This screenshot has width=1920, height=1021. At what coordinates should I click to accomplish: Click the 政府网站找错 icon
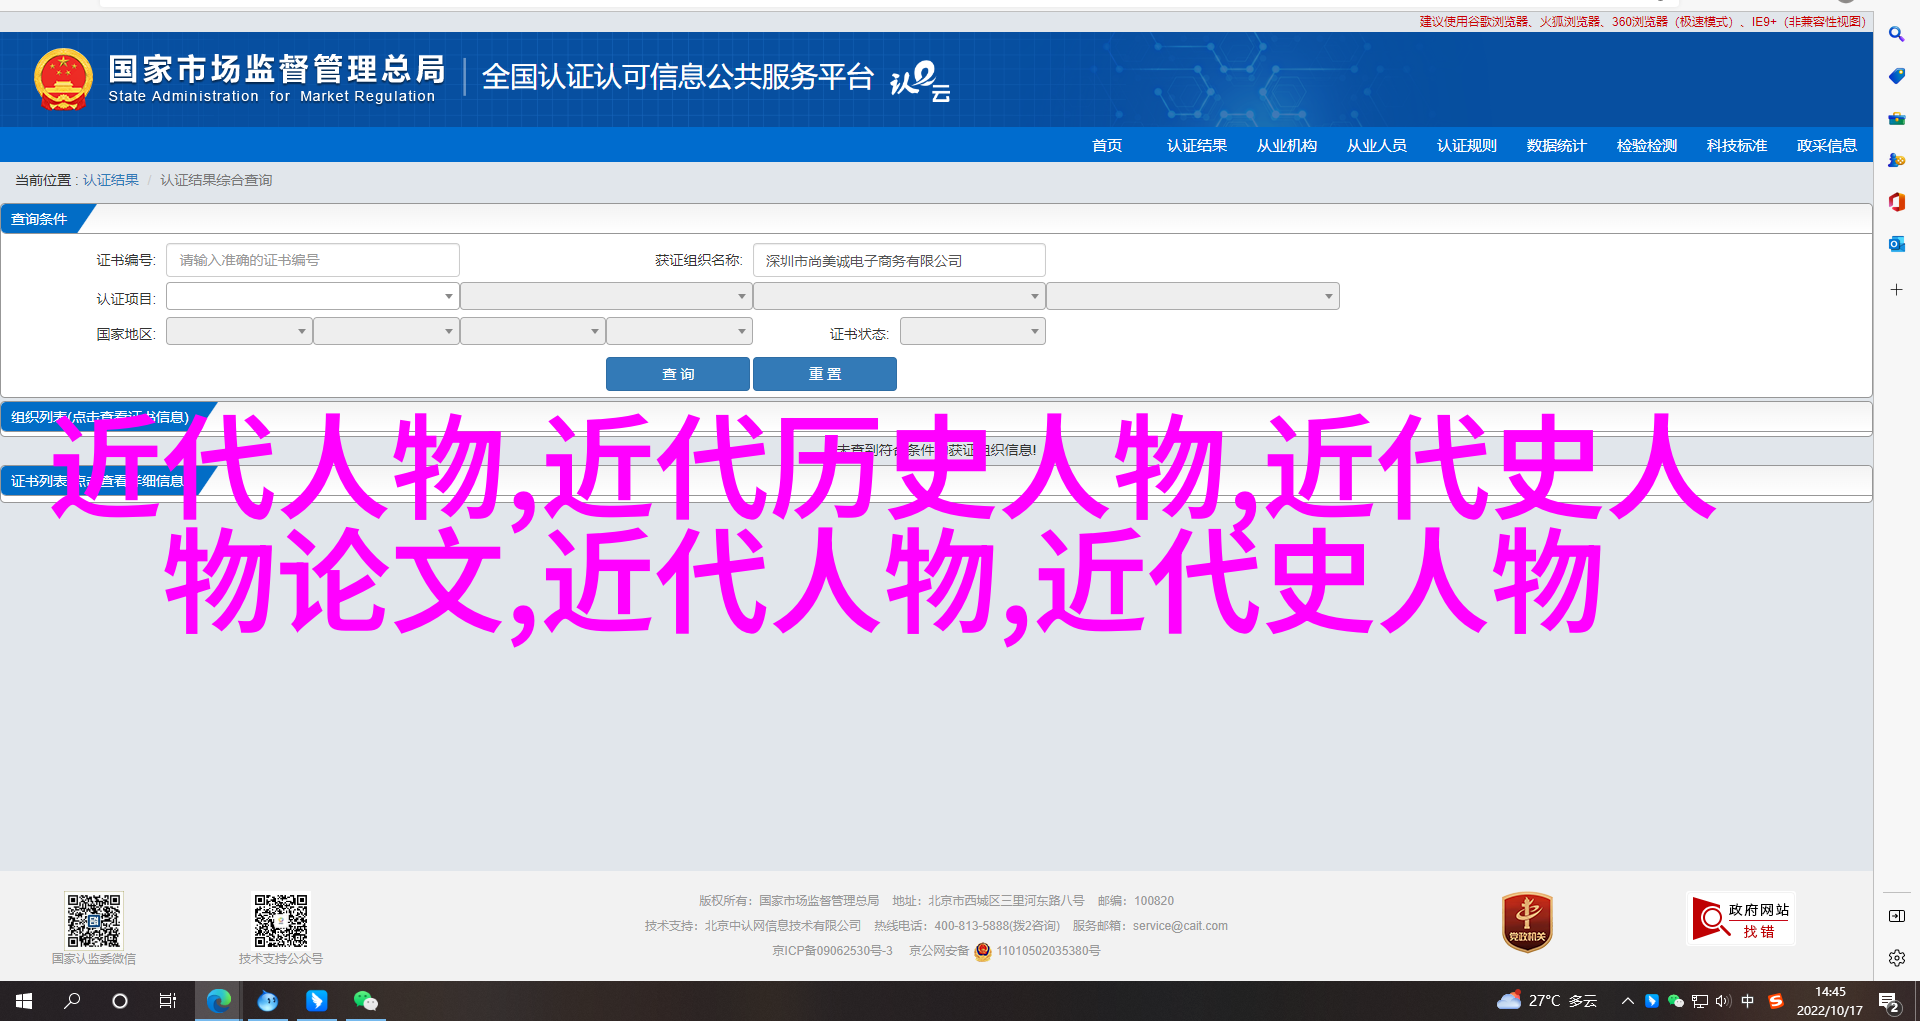(x=1740, y=918)
